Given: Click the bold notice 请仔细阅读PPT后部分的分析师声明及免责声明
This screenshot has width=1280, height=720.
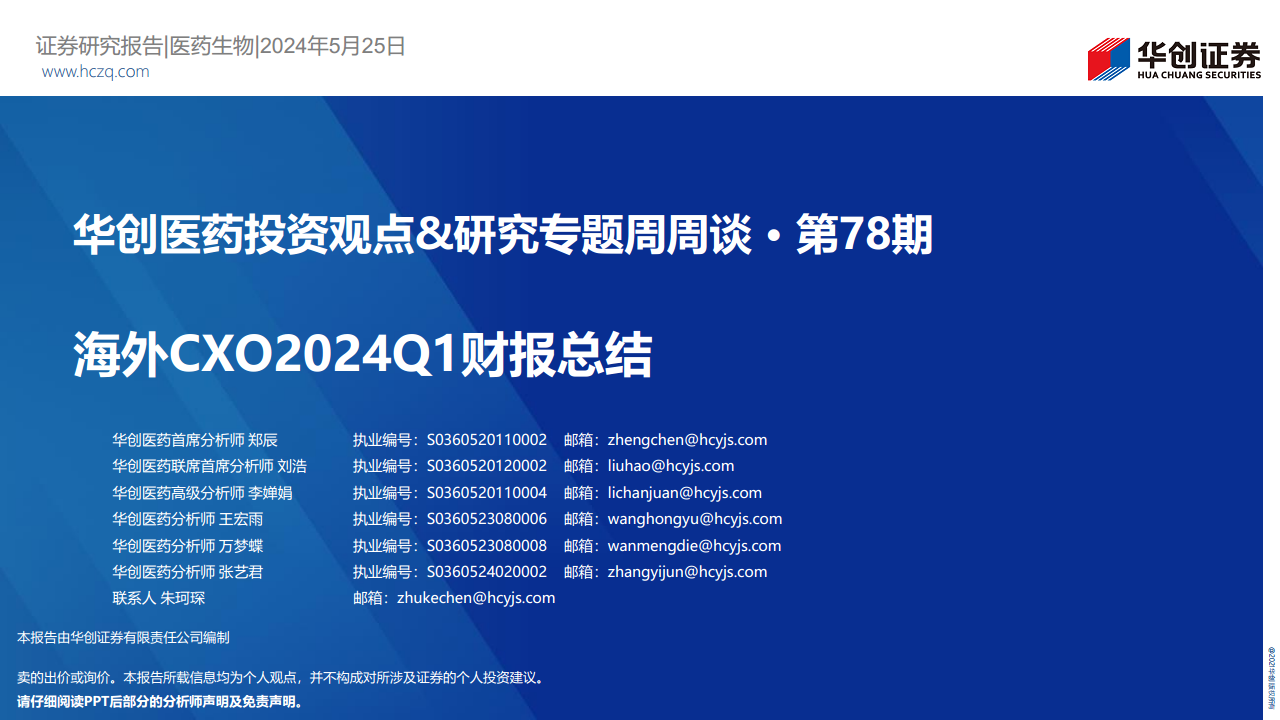Looking at the screenshot, I should [160, 701].
